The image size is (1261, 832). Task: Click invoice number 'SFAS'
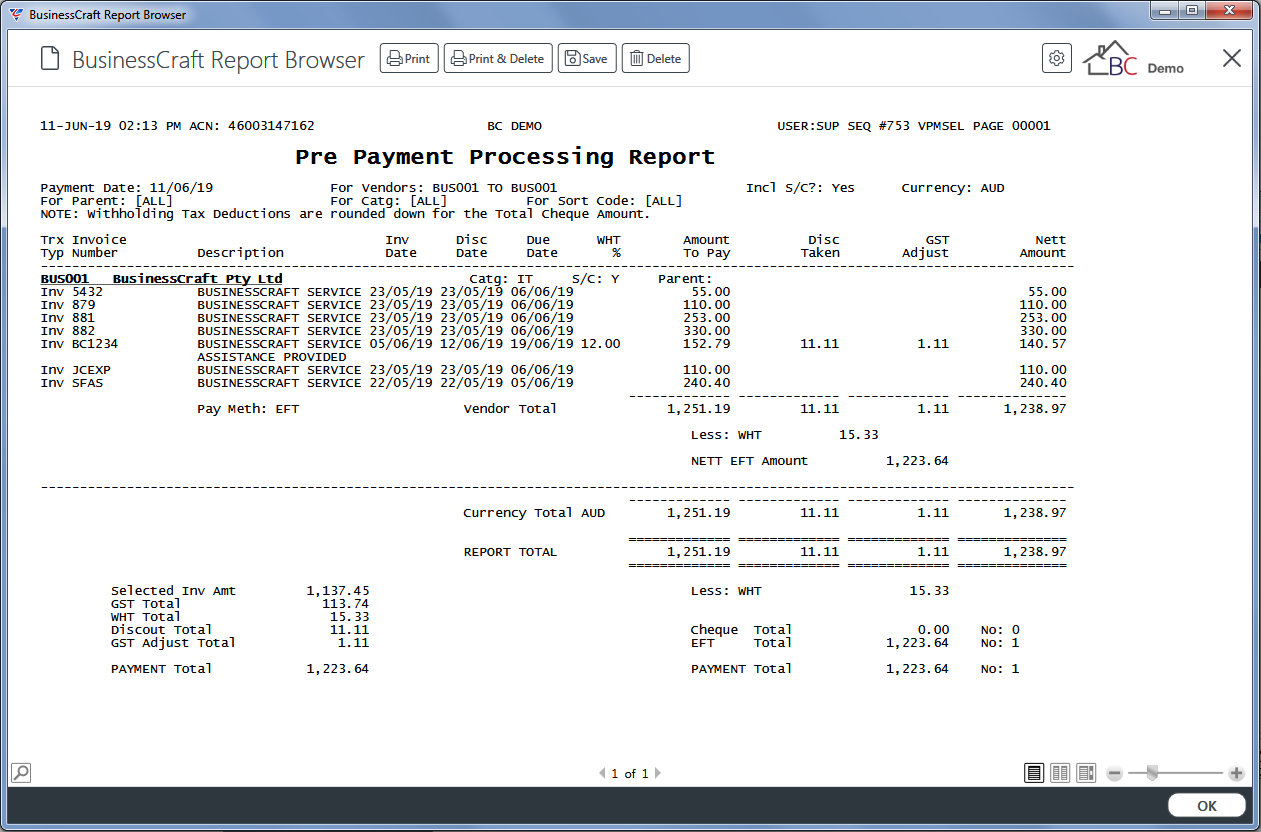[x=87, y=383]
